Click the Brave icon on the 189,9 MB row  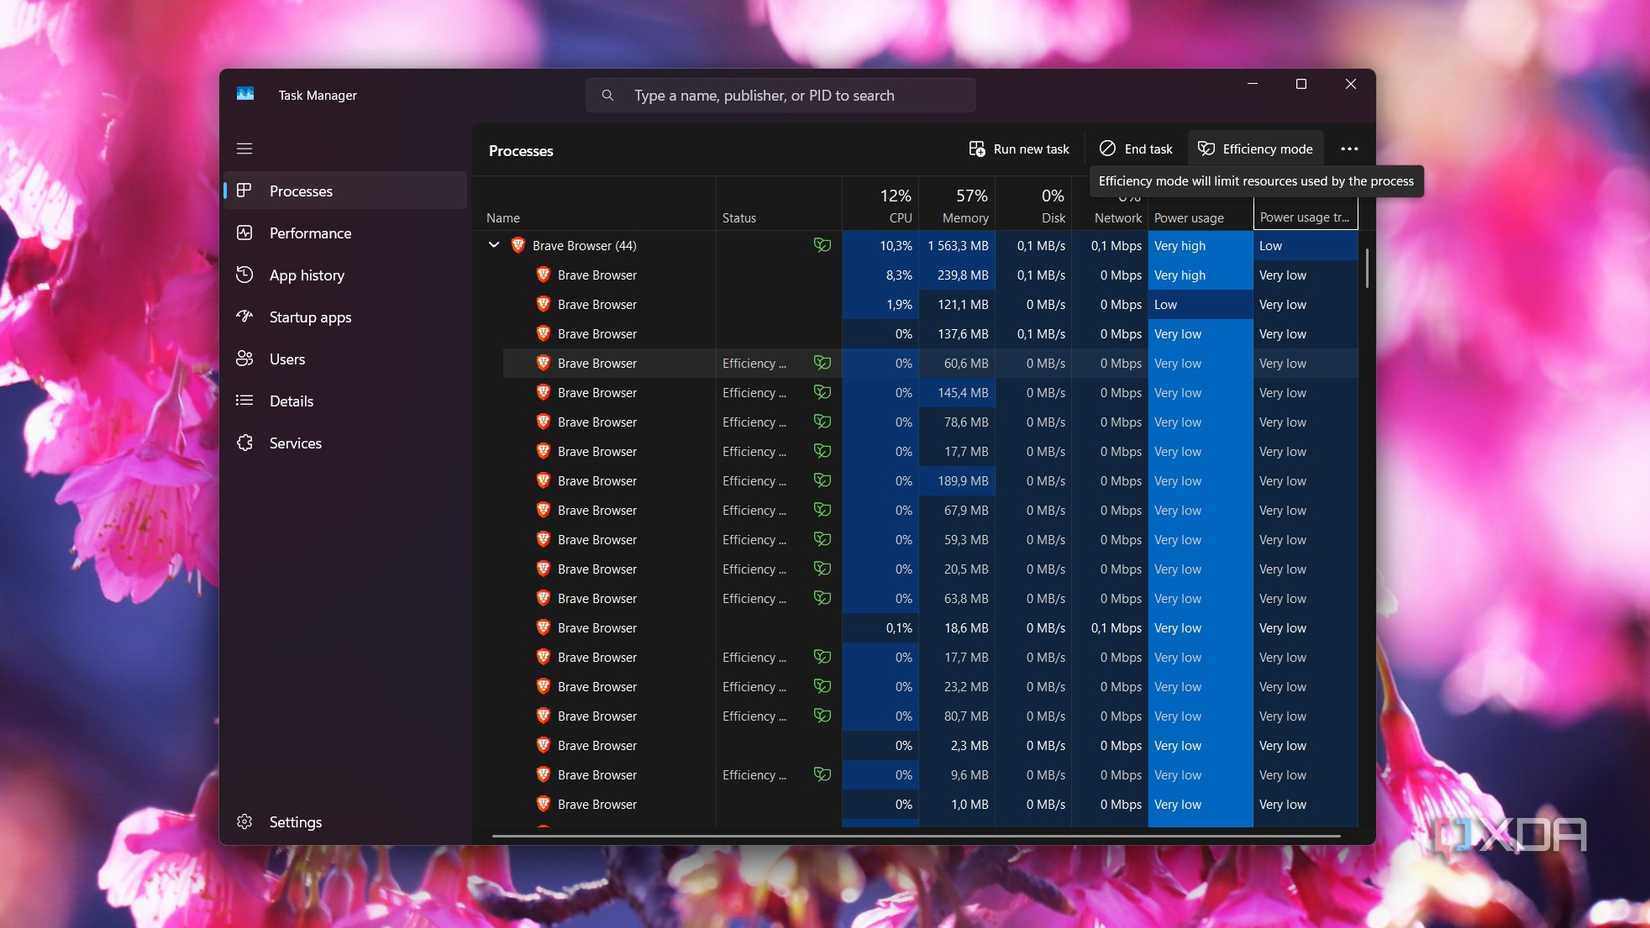[x=543, y=481]
